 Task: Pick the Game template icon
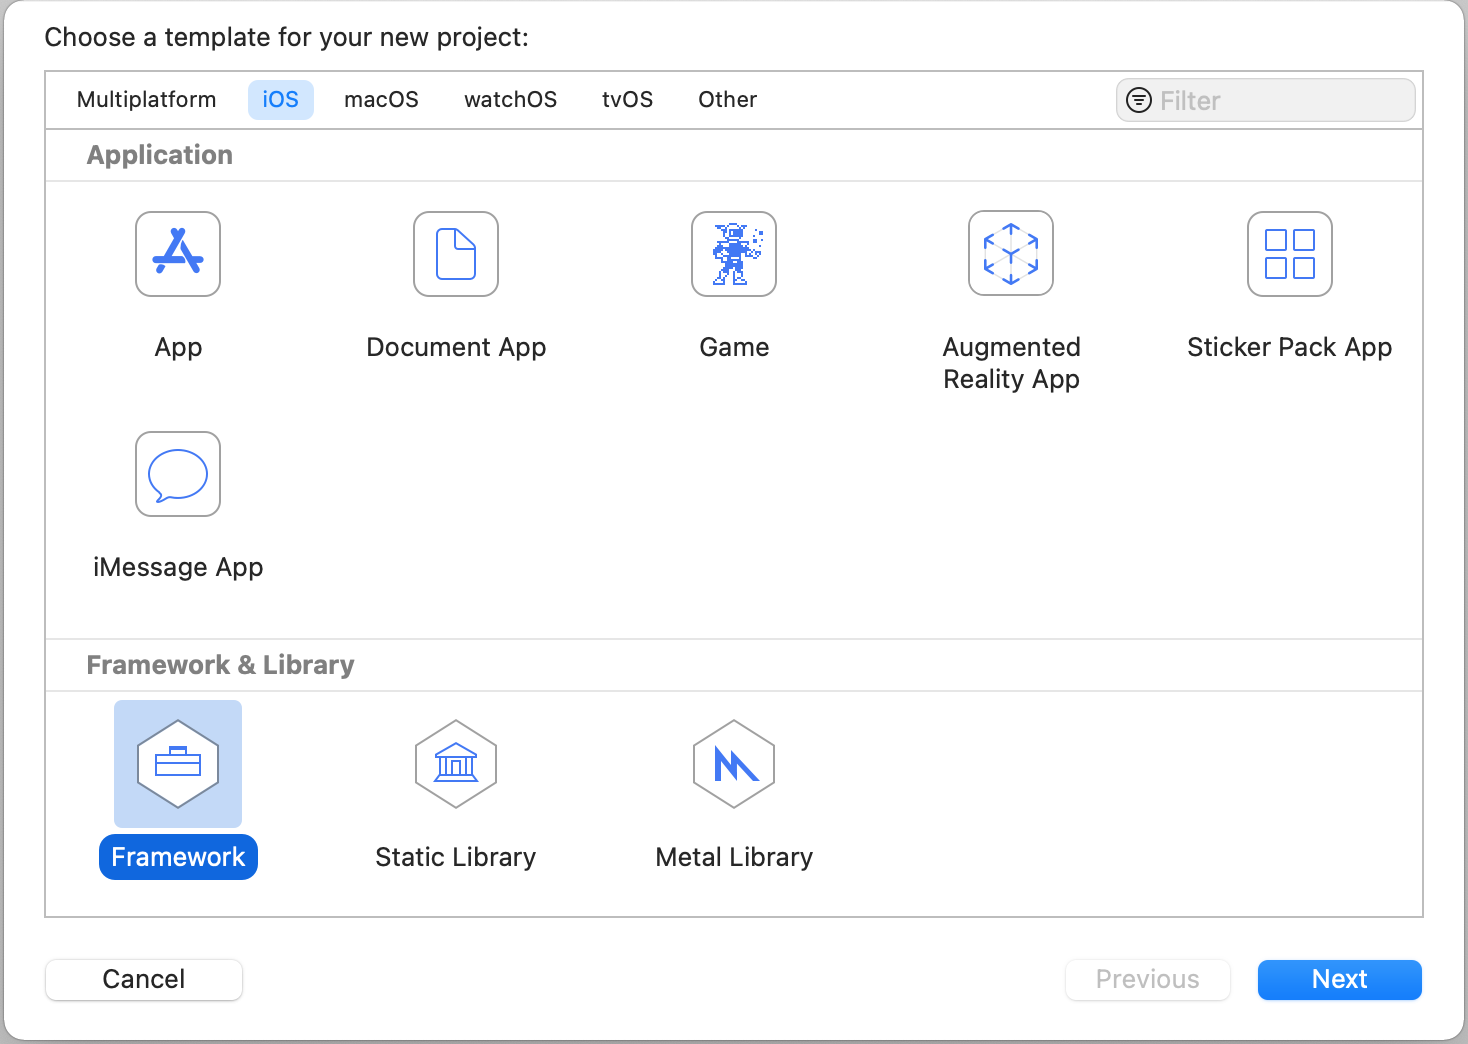click(734, 254)
